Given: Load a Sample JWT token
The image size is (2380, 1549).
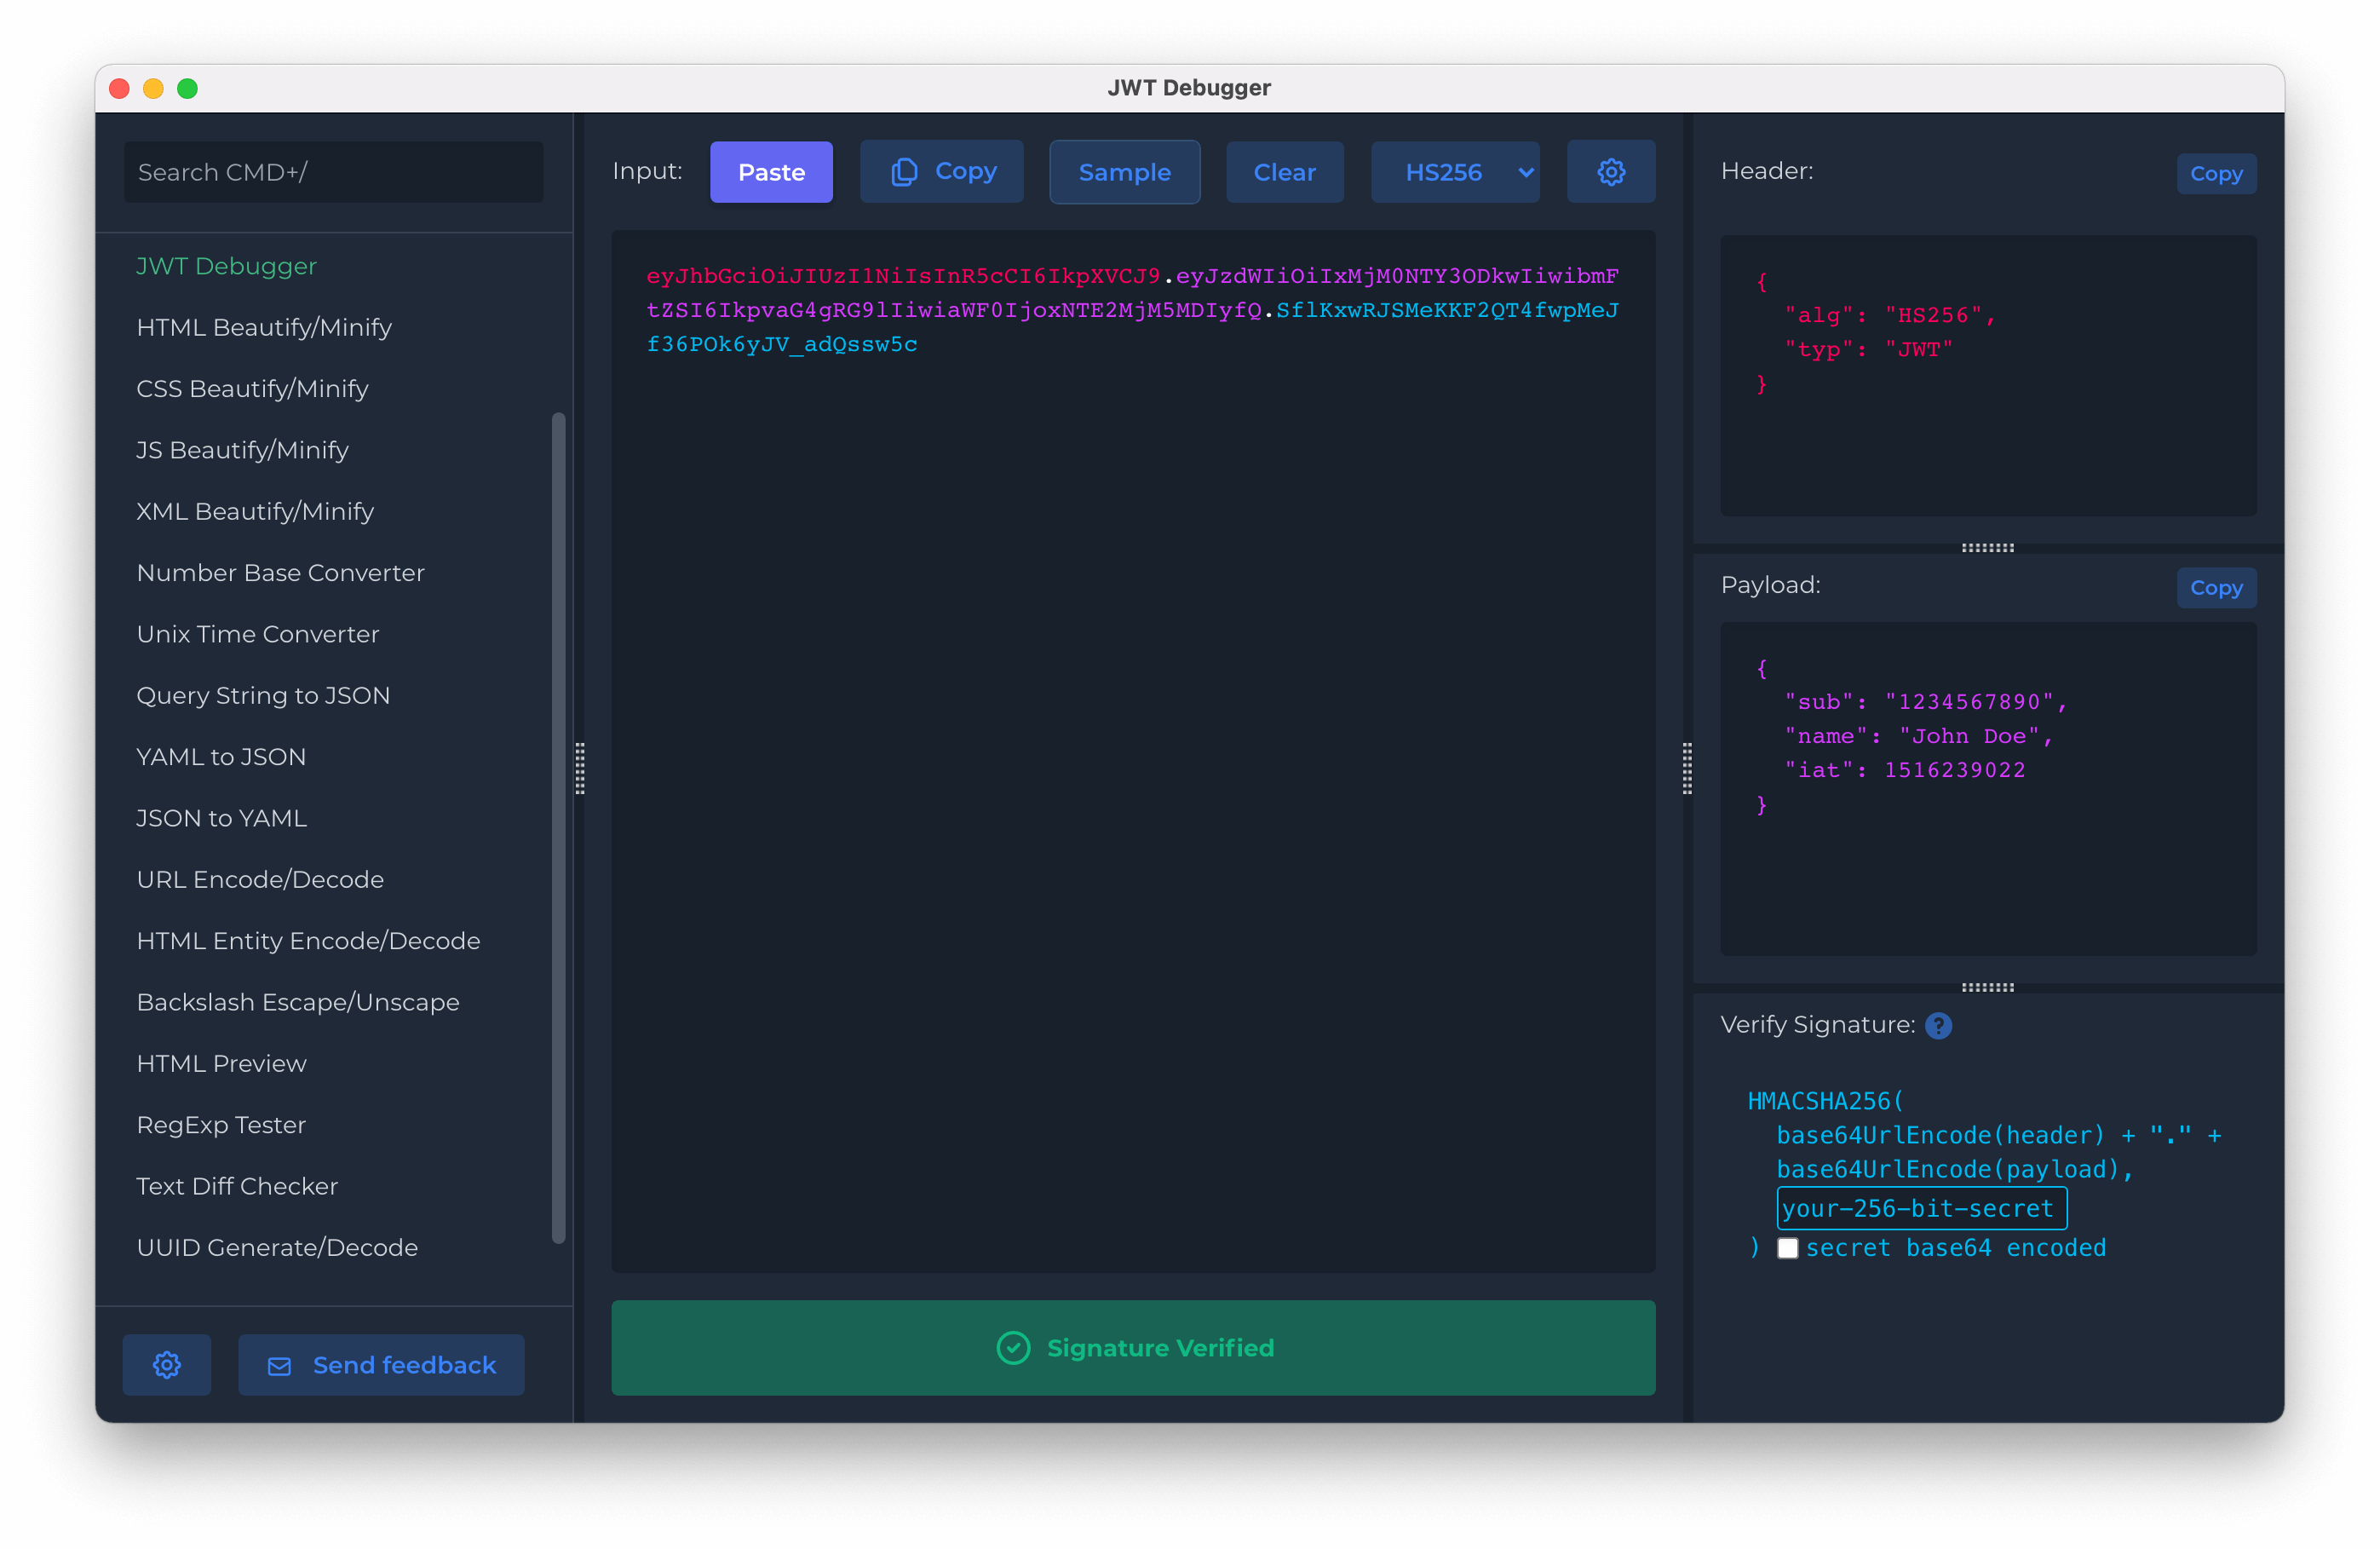Looking at the screenshot, I should click(1124, 171).
